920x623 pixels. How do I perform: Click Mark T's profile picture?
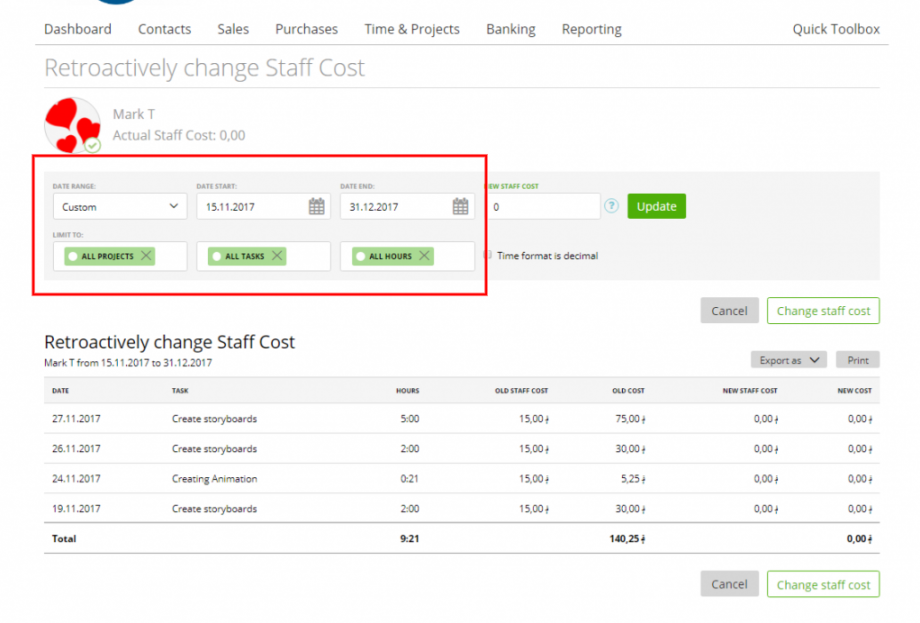(x=71, y=124)
